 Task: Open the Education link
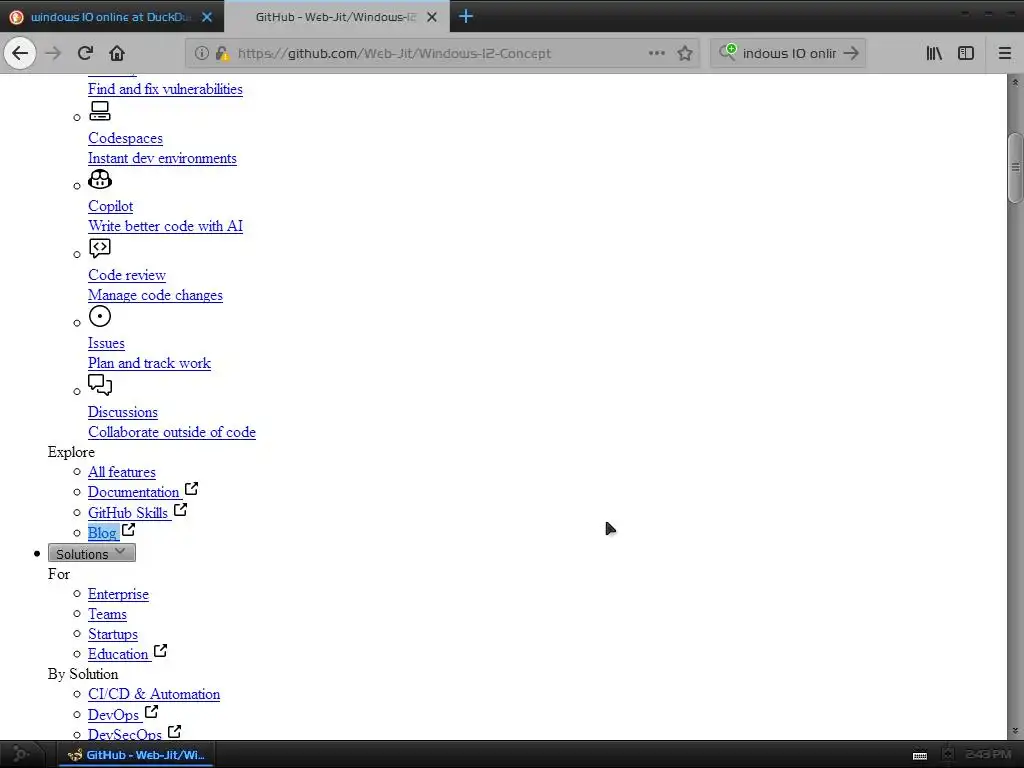(x=118, y=654)
